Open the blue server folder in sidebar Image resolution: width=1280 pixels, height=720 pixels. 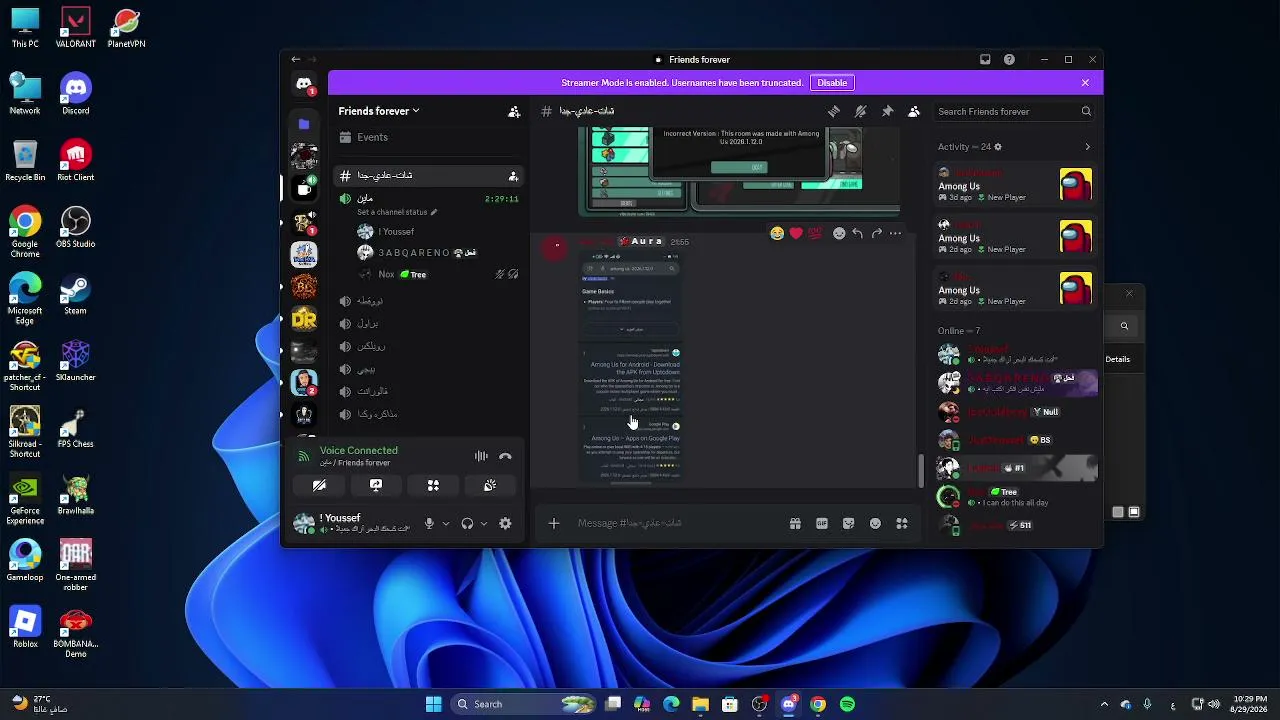pos(304,124)
